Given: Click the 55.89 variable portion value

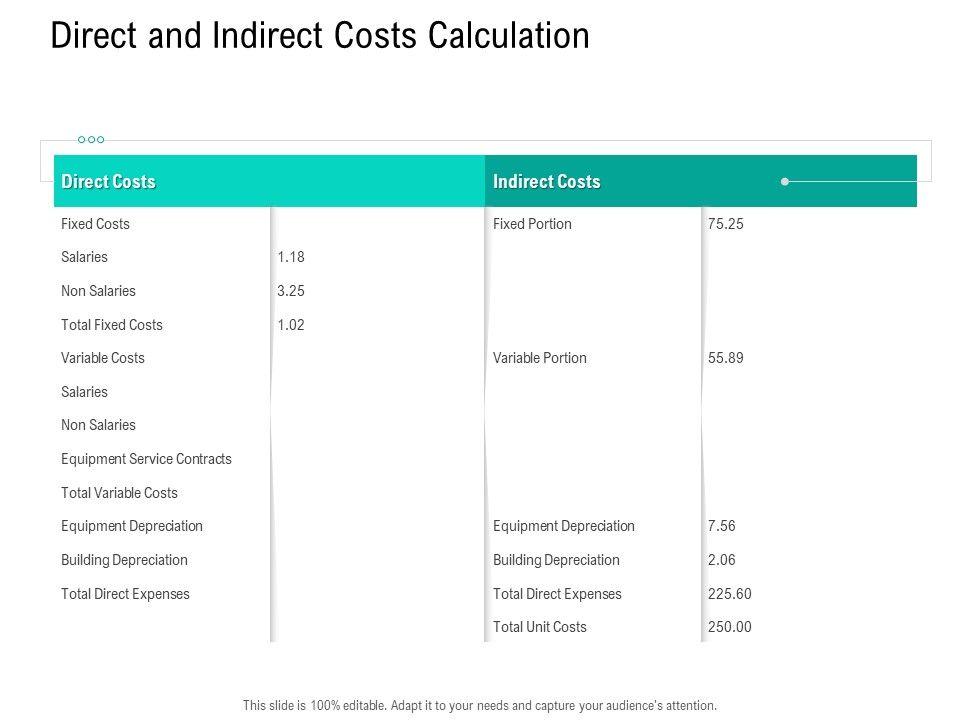Looking at the screenshot, I should pyautogui.click(x=725, y=358).
